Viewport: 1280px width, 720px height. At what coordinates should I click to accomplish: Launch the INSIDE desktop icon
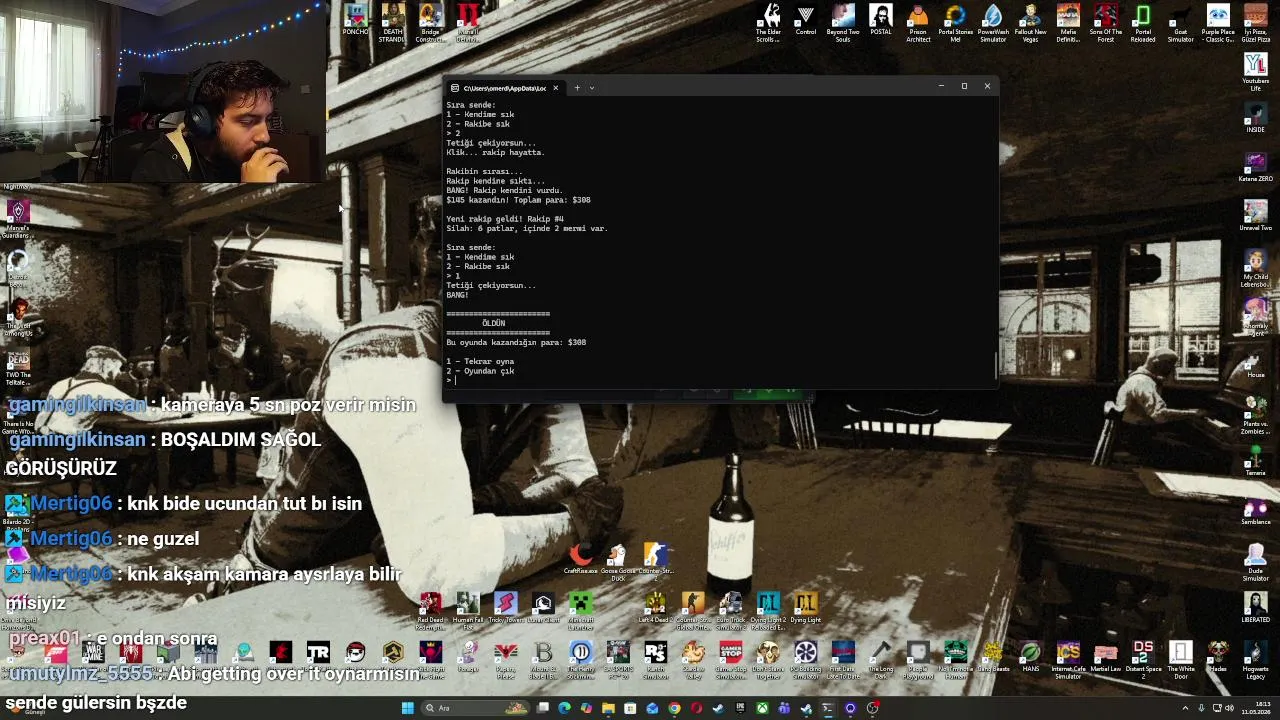[x=1255, y=118]
